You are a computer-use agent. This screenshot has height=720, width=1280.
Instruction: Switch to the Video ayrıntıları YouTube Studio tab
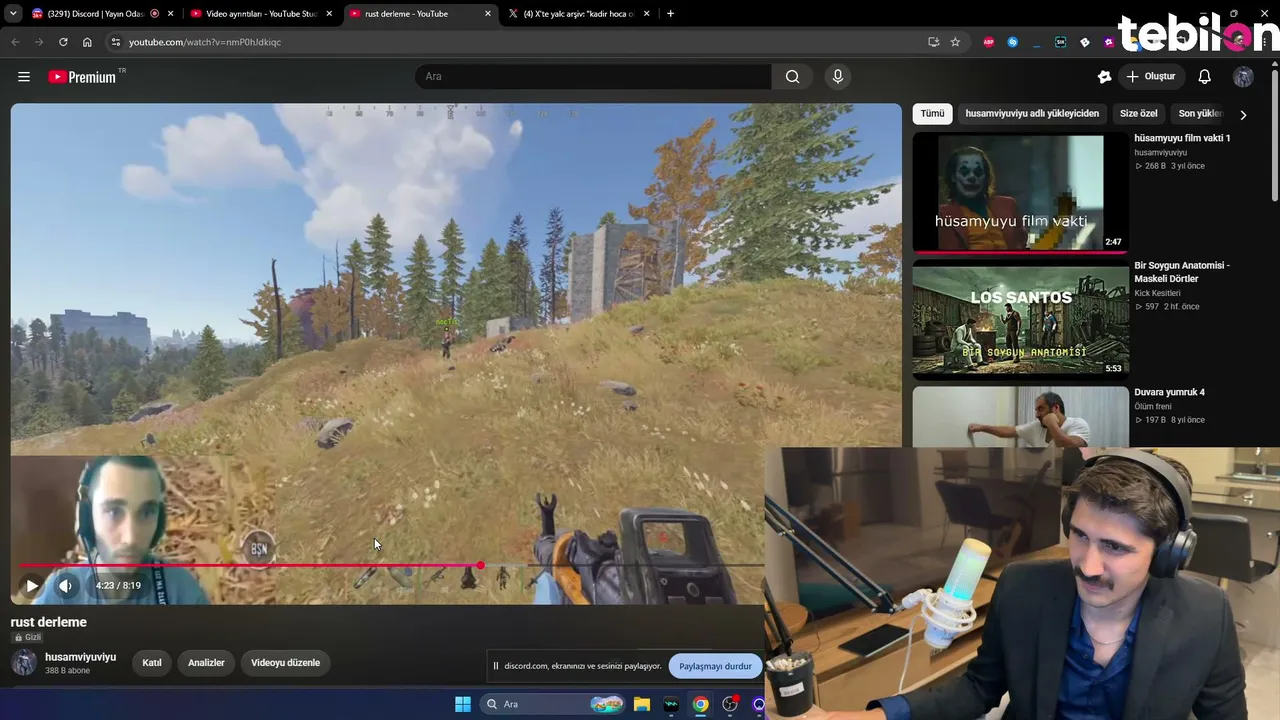click(x=261, y=14)
